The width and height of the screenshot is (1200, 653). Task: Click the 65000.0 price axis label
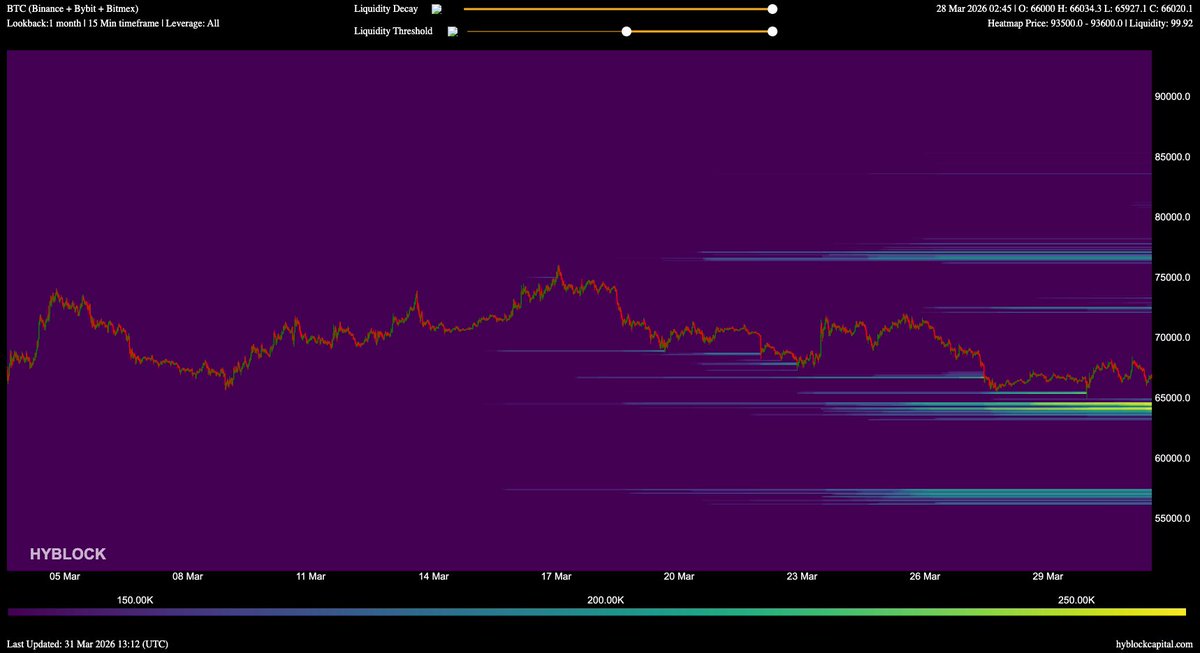1173,398
